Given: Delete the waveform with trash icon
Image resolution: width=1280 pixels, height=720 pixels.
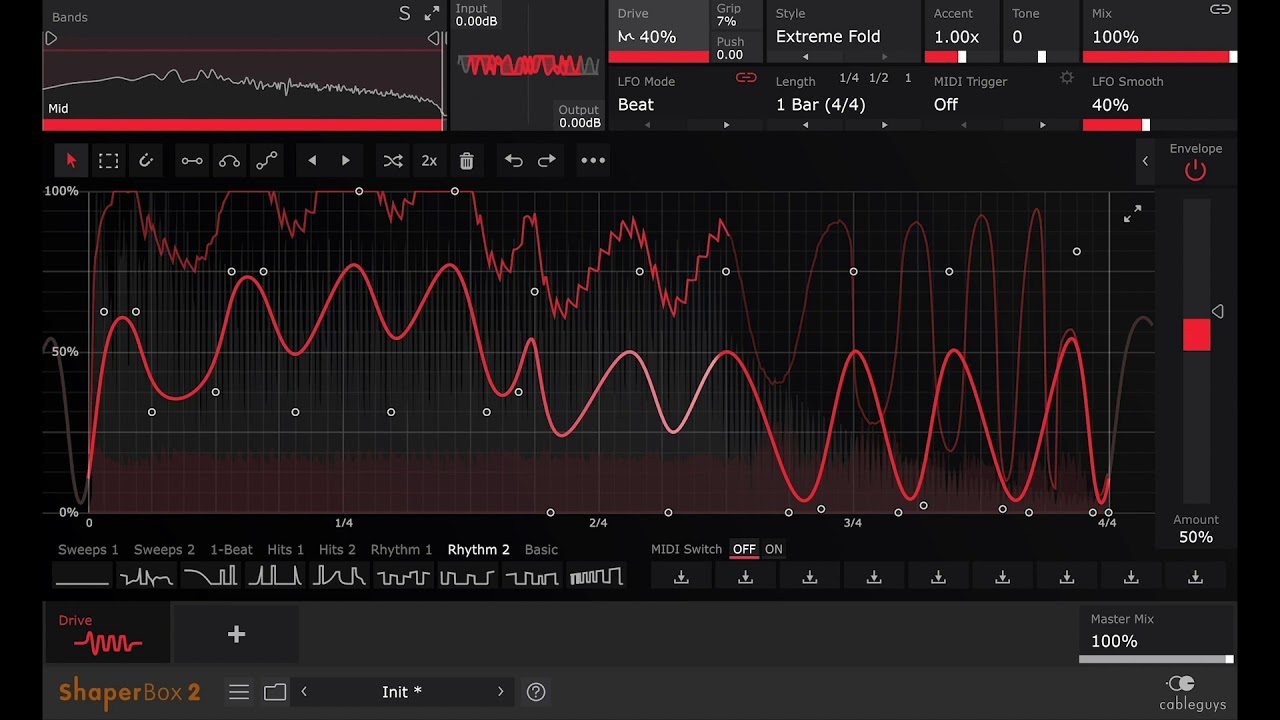Looking at the screenshot, I should pos(466,160).
